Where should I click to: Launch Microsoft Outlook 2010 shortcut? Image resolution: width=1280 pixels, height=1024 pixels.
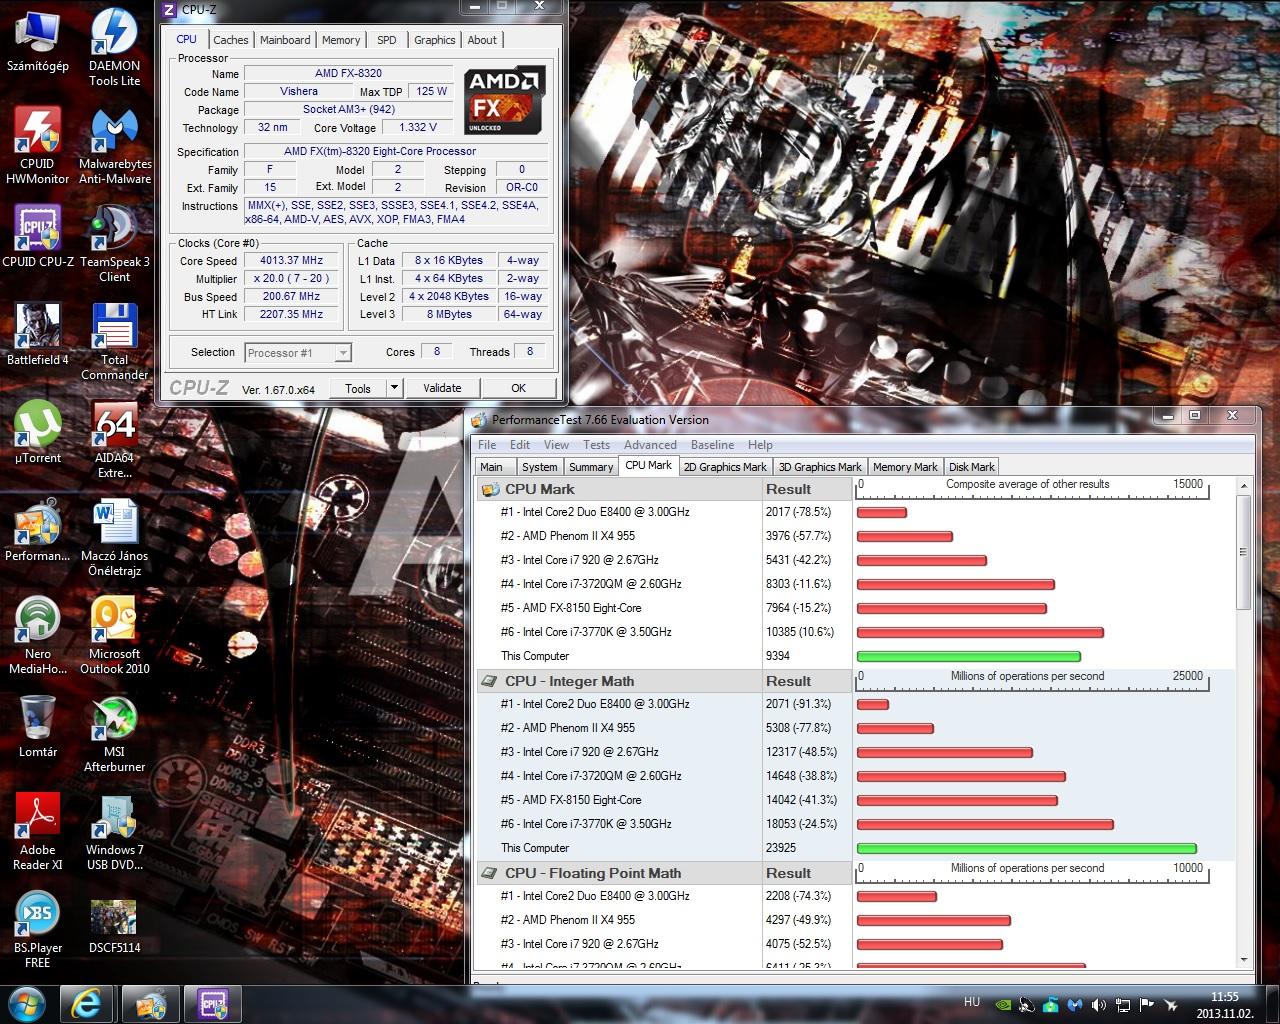pos(115,636)
